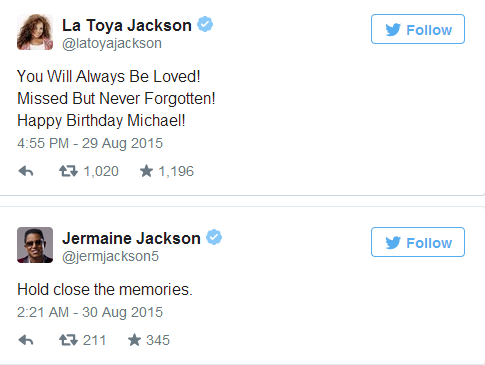Open the La Toya Jackson name link
The image size is (485, 365).
coord(127,25)
